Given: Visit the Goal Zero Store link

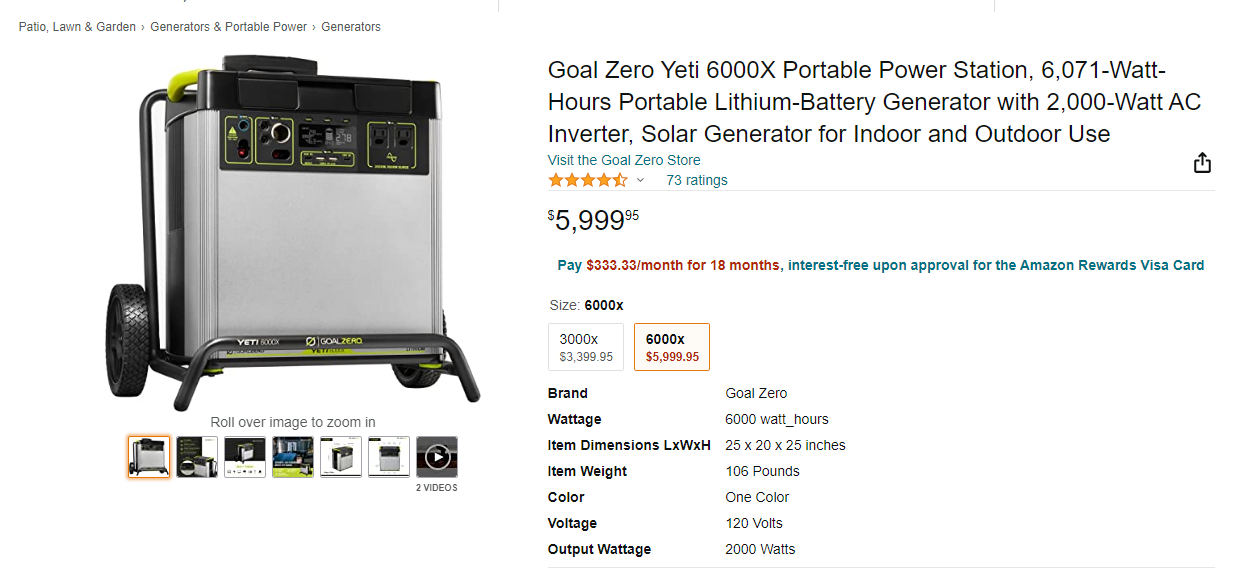Looking at the screenshot, I should (623, 160).
